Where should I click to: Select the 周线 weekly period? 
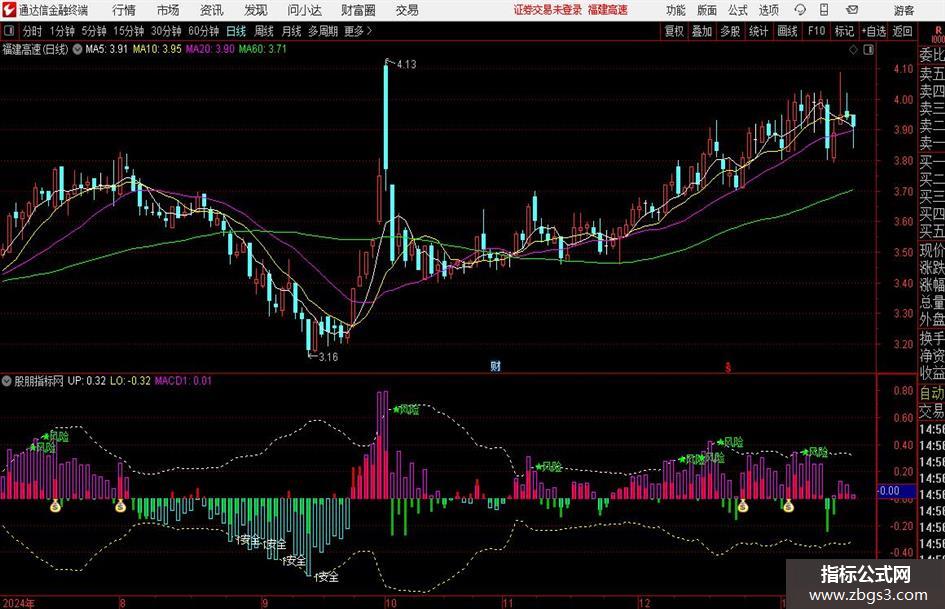pos(263,31)
